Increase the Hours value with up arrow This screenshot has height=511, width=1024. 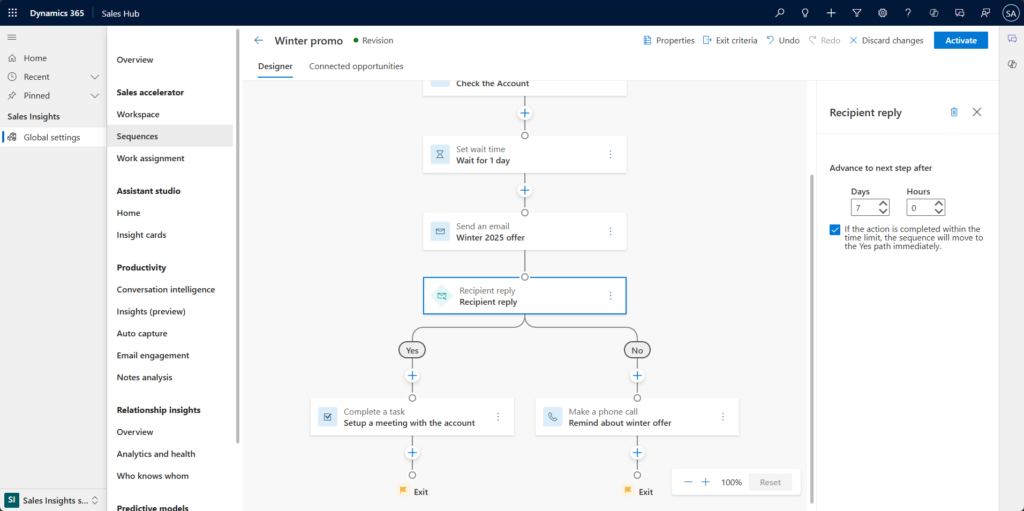938,204
